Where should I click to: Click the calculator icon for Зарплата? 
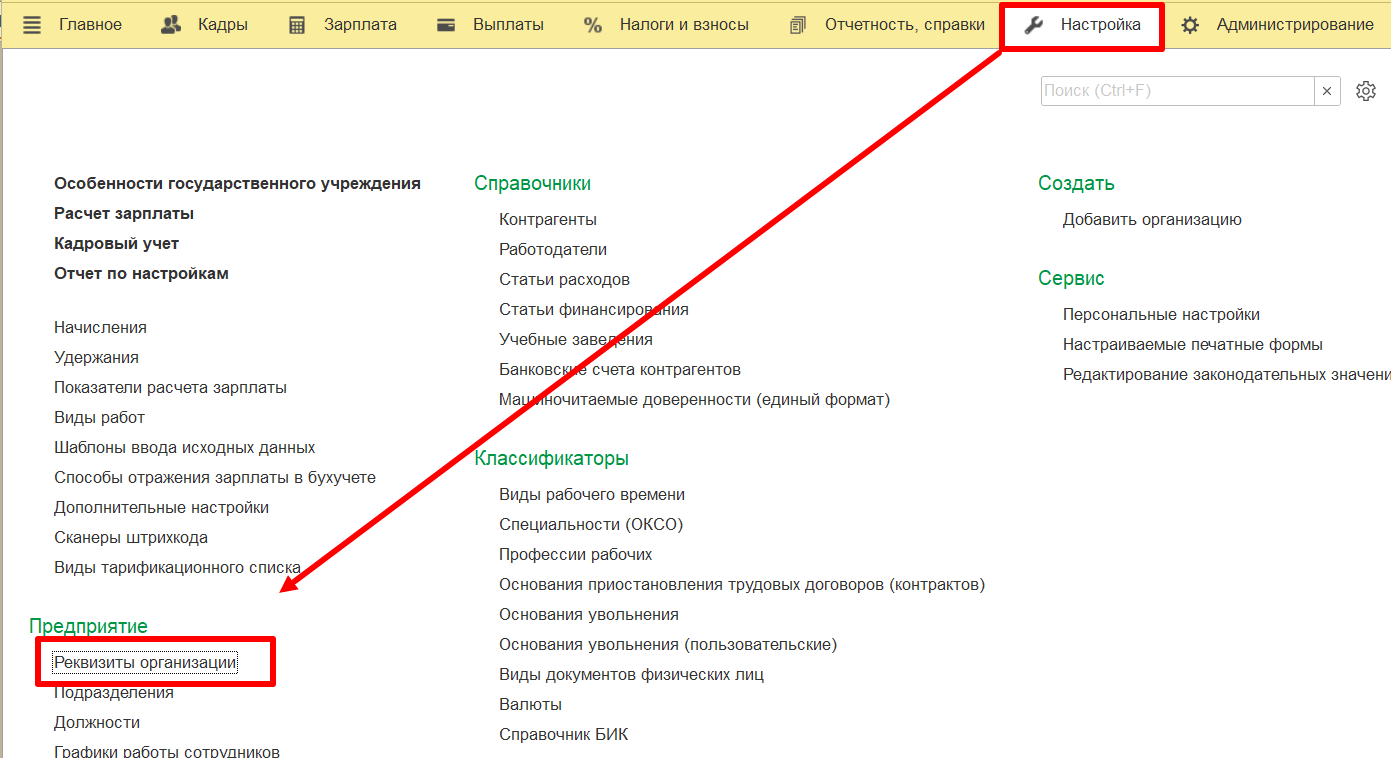(x=297, y=25)
